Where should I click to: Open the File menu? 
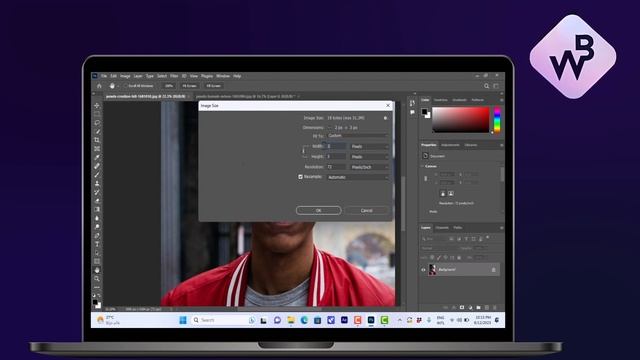[x=104, y=76]
